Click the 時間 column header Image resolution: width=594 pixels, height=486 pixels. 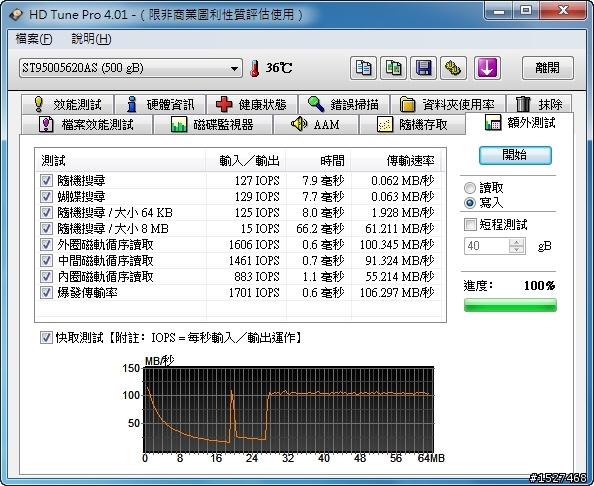tap(318, 161)
